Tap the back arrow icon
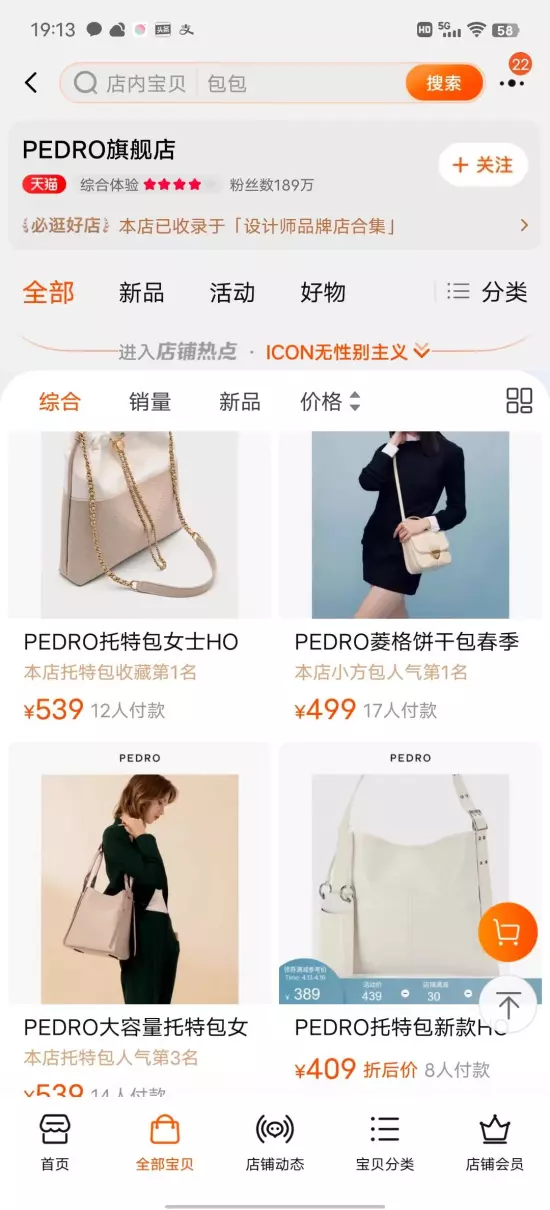The image size is (550, 1210). tap(31, 83)
